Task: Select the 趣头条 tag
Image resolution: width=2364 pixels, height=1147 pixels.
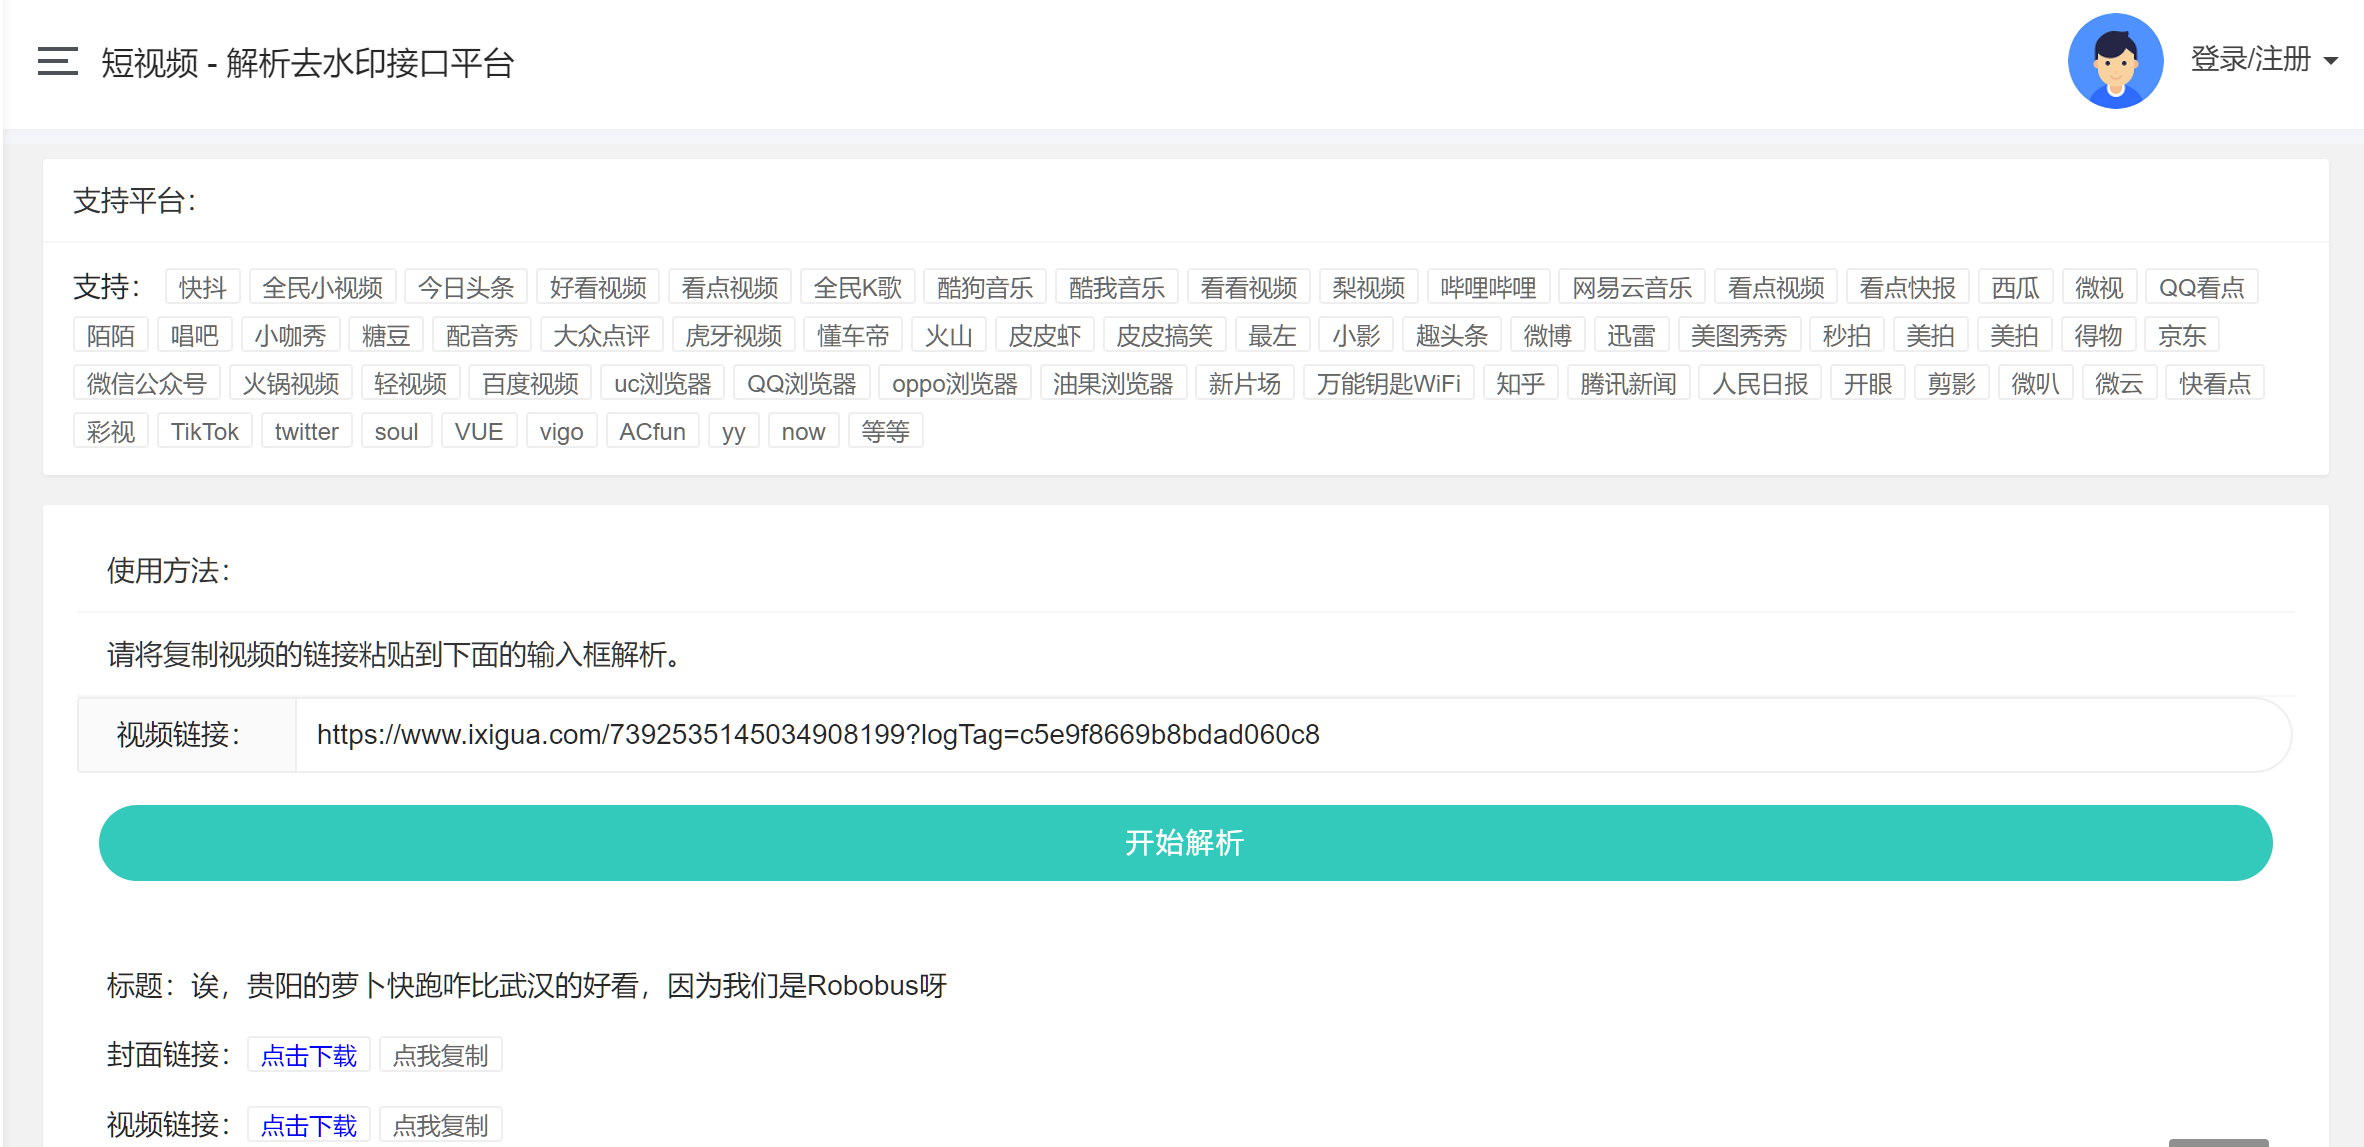Action: point(1453,335)
